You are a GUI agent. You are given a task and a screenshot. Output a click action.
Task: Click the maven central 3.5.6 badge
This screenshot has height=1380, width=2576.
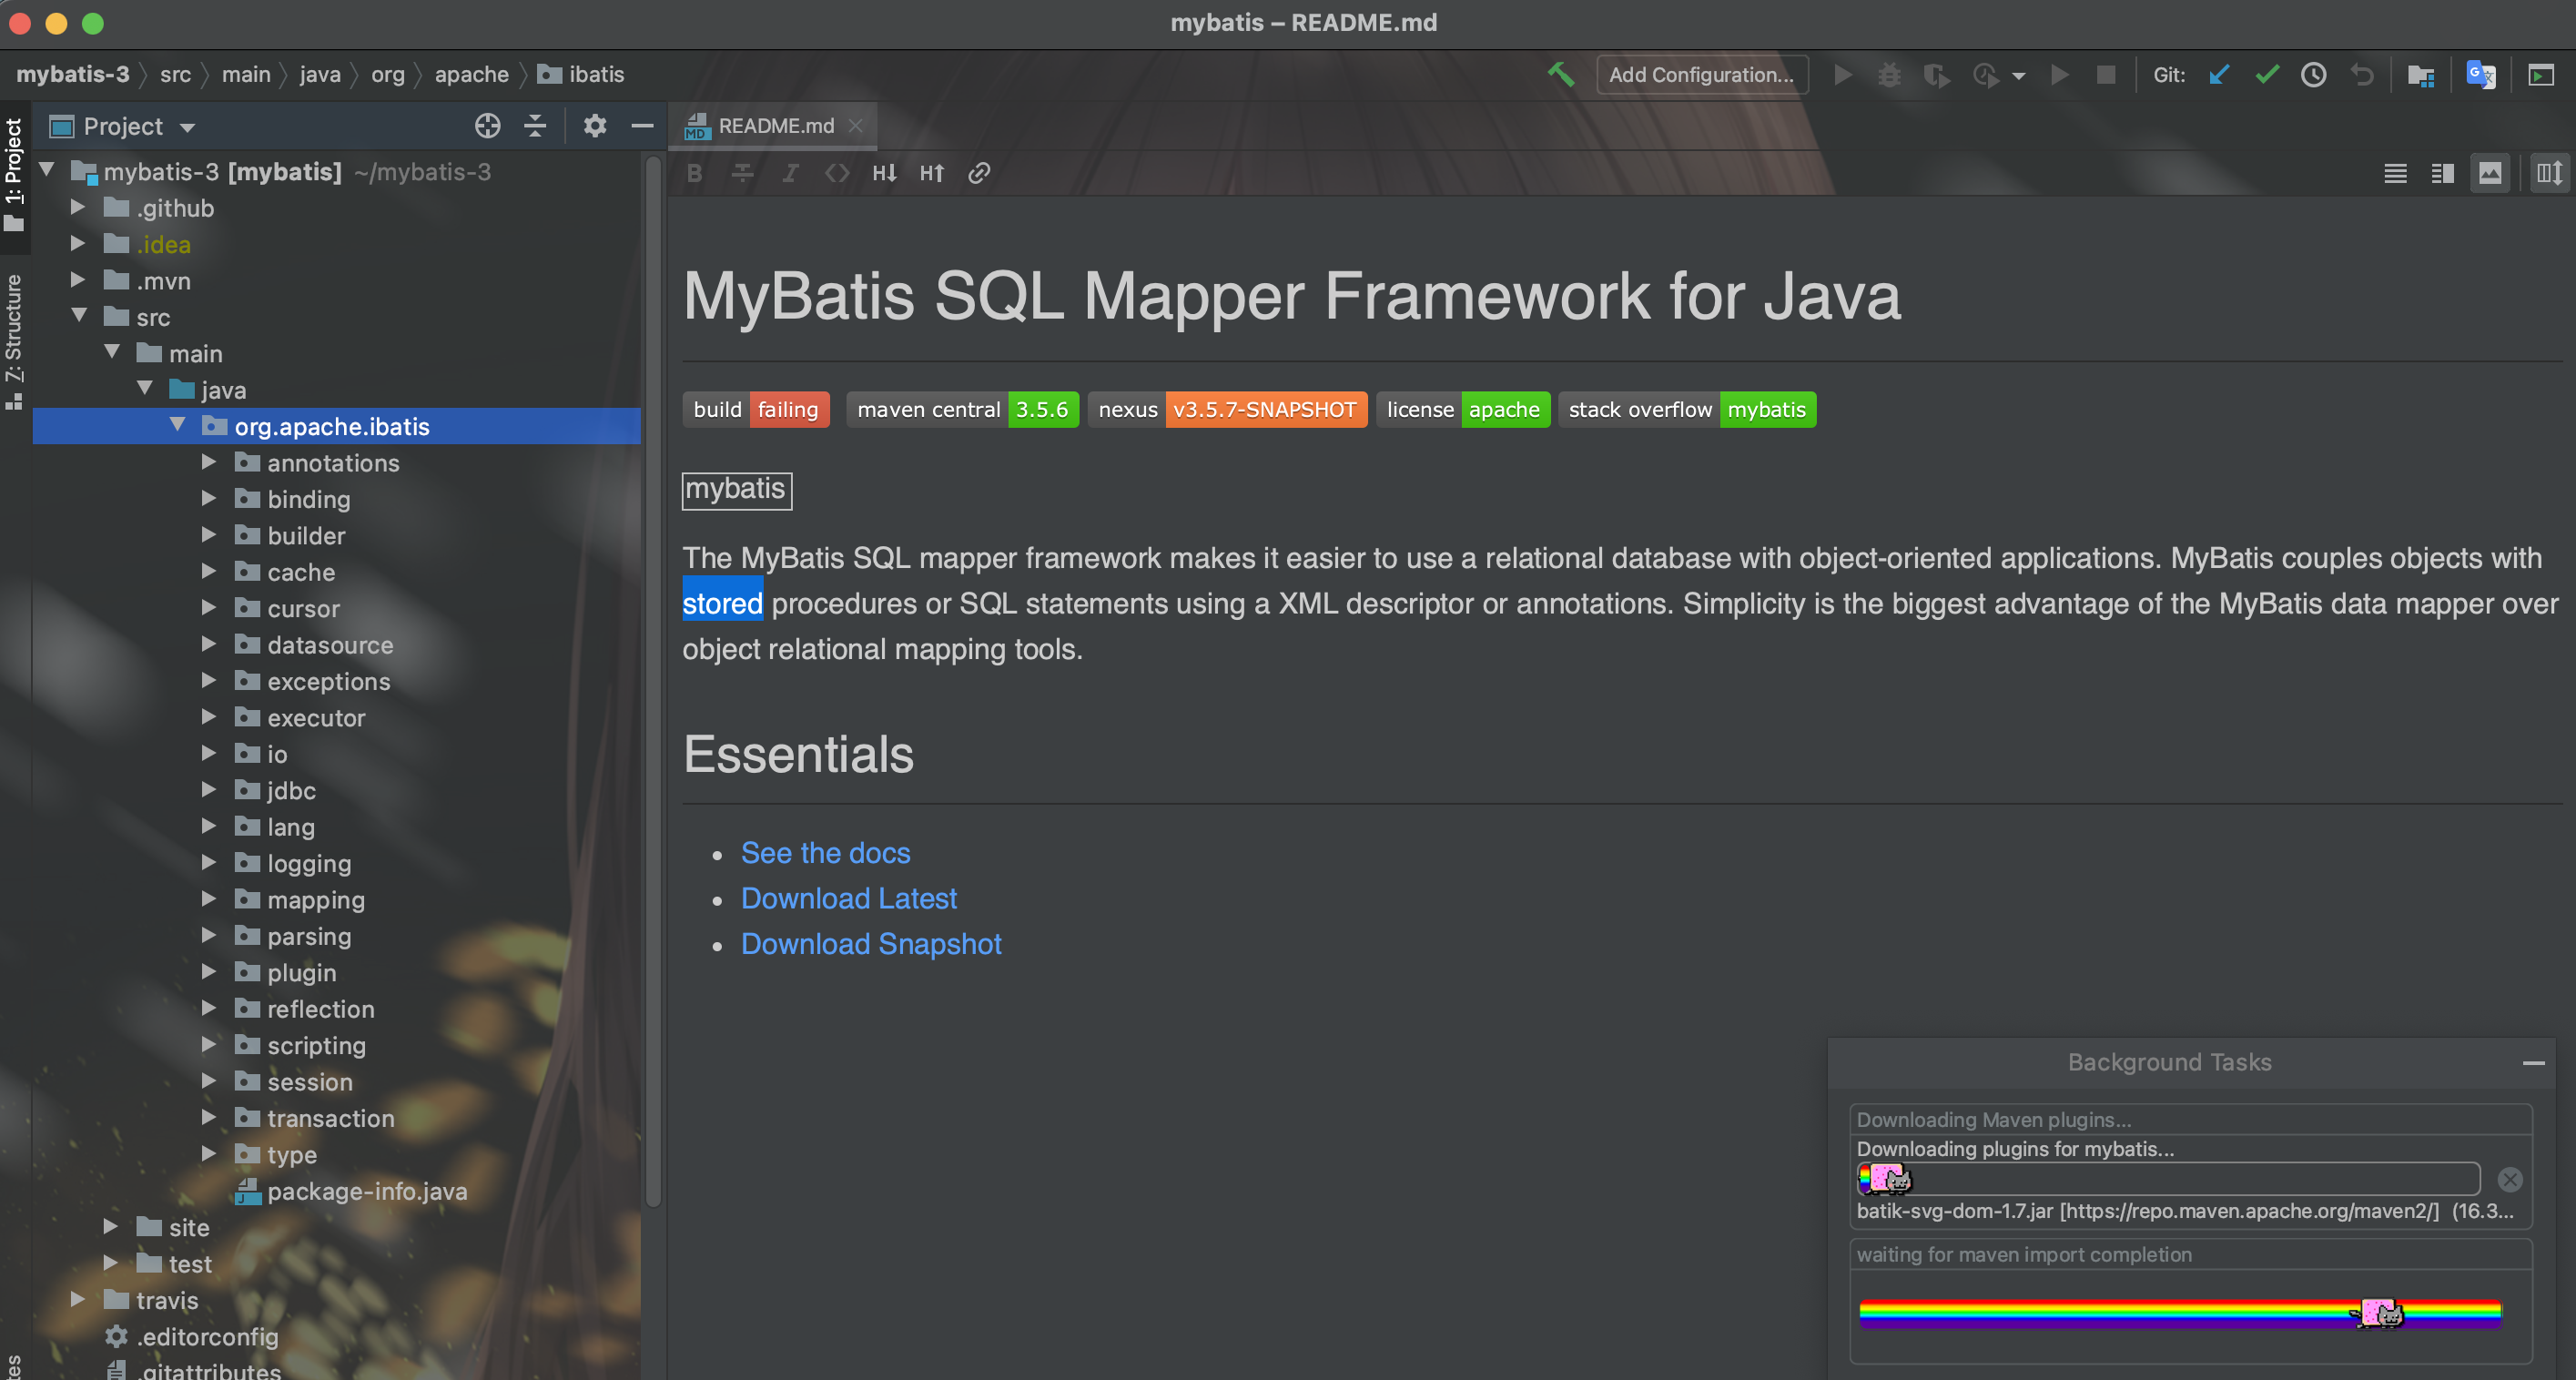coord(962,410)
